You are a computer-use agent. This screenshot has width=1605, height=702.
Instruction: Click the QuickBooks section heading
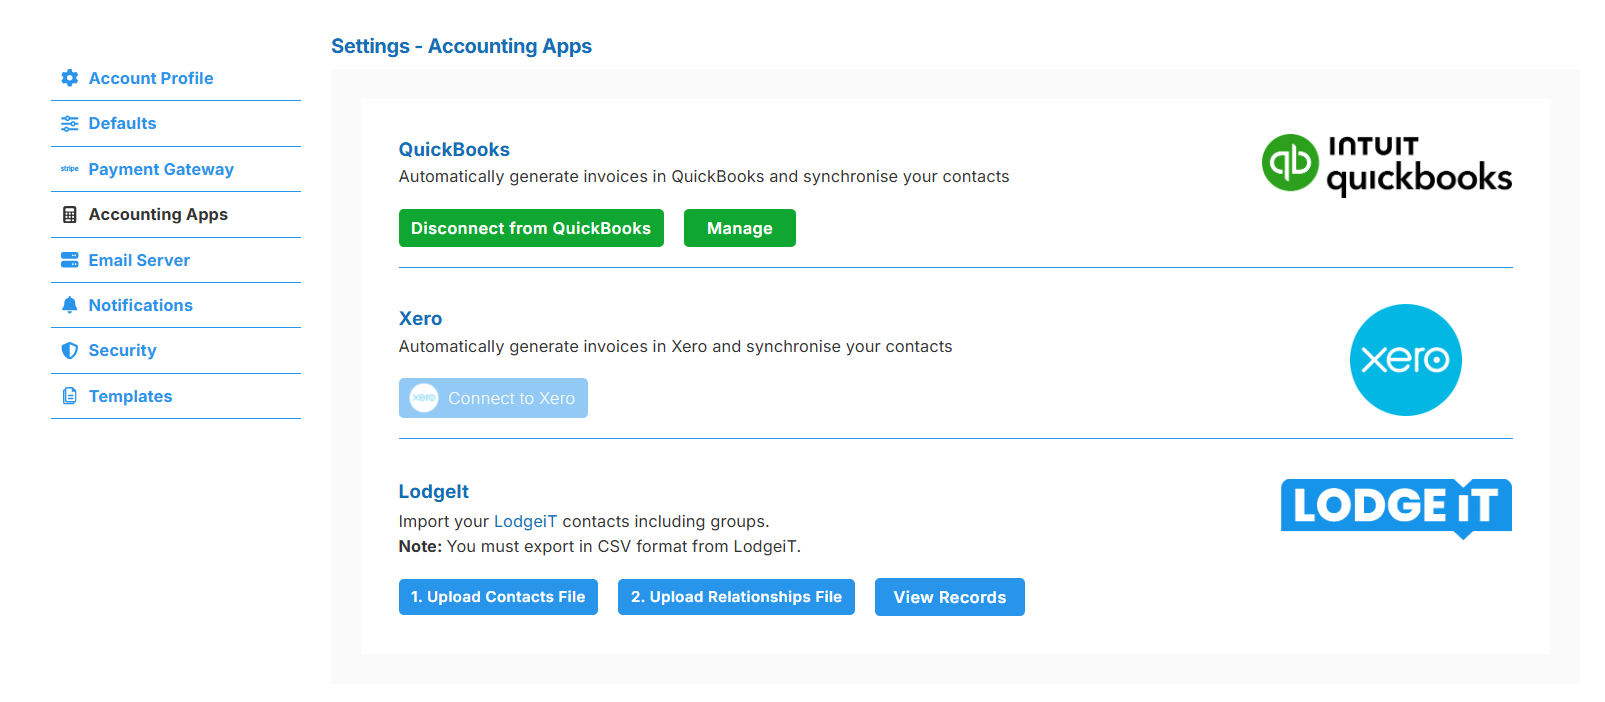coord(454,149)
